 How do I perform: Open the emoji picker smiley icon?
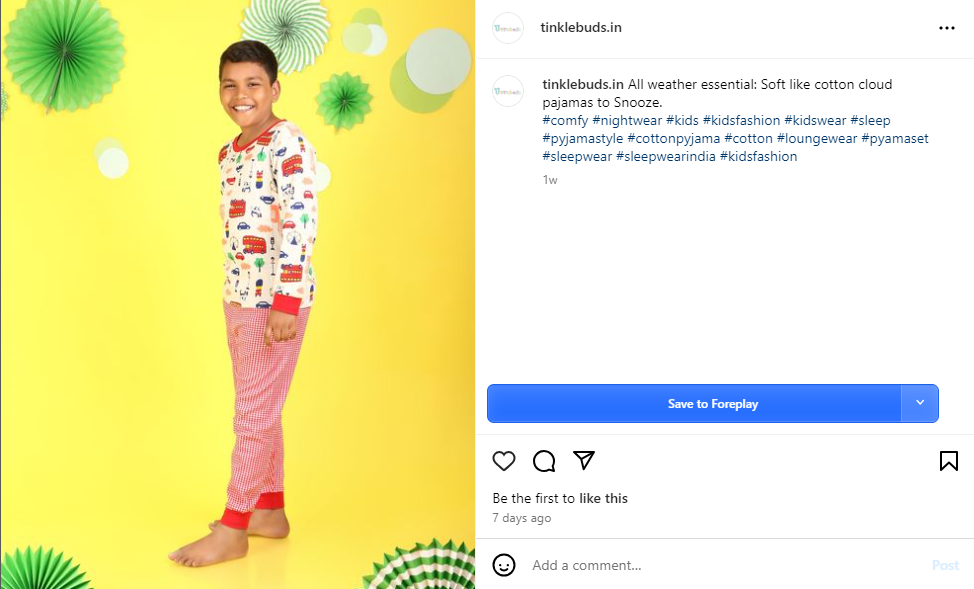[x=504, y=565]
